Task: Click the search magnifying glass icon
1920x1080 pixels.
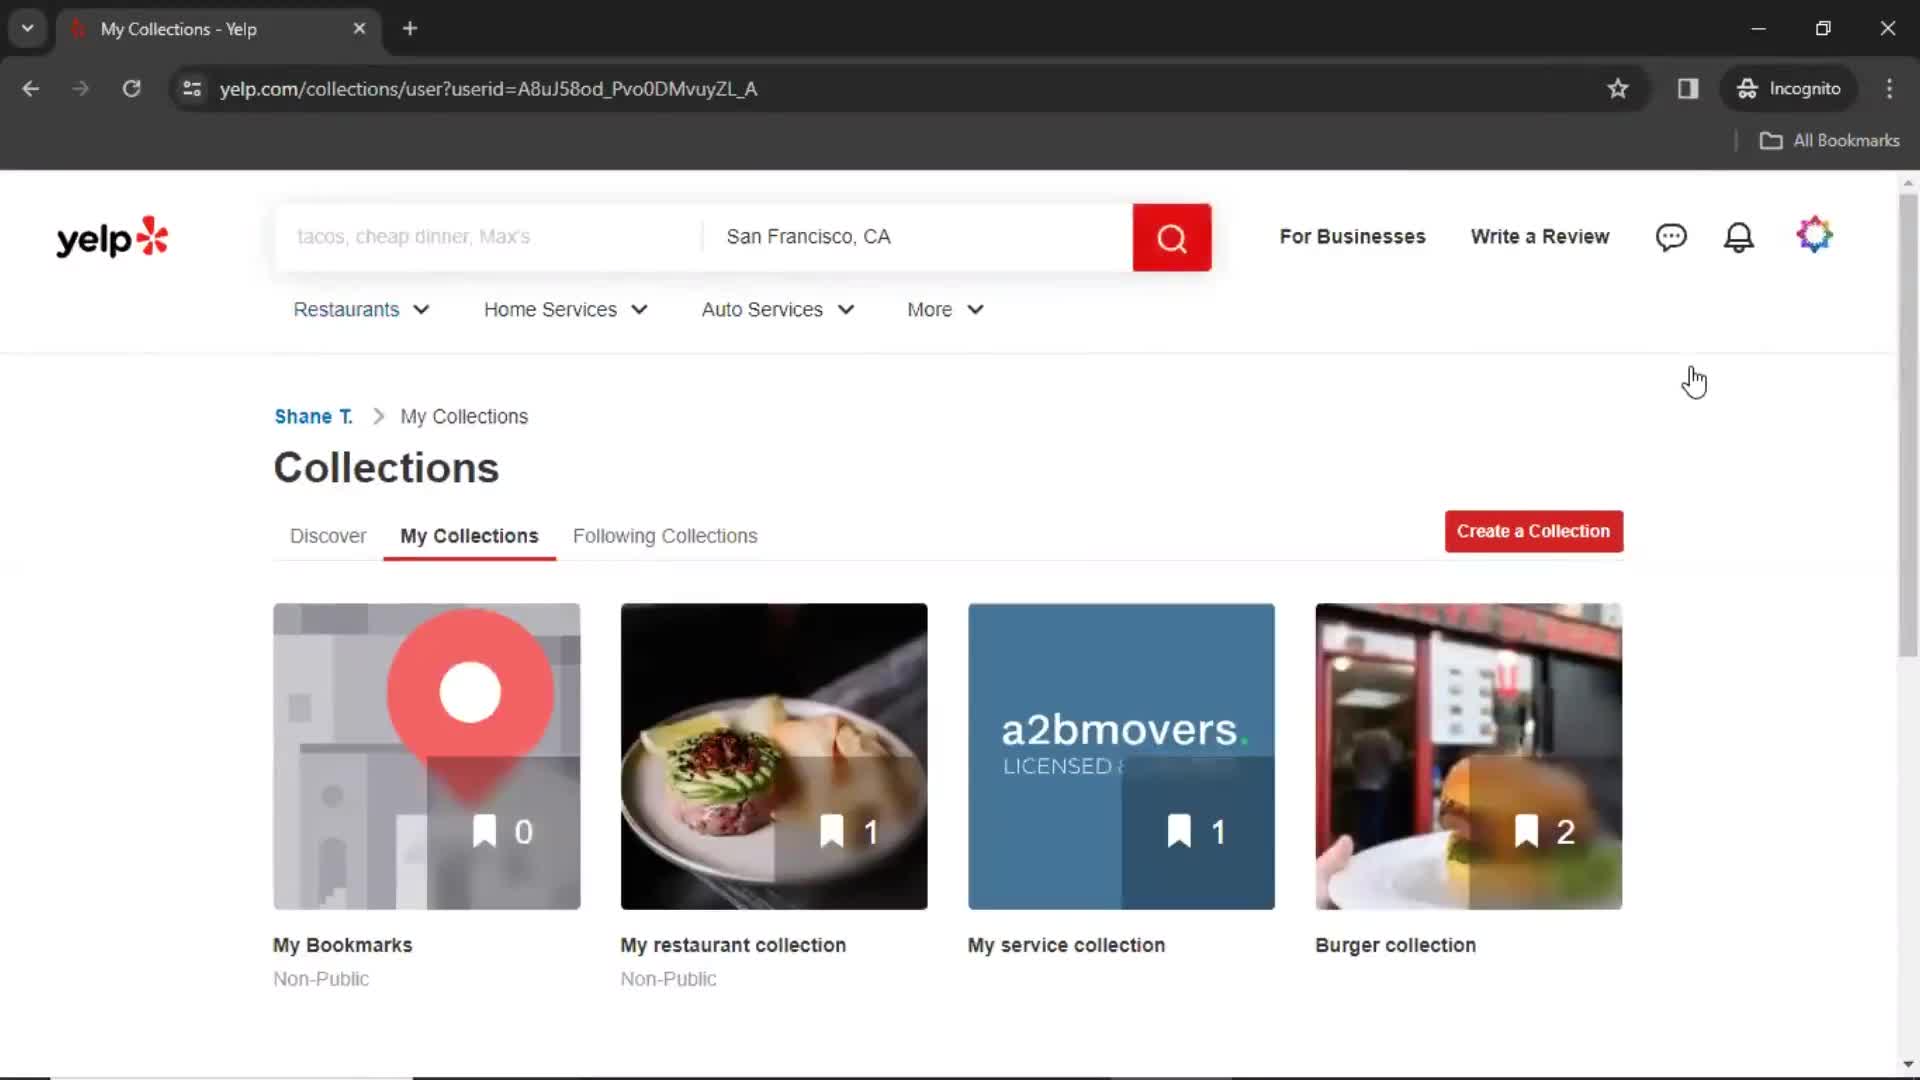Action: click(1172, 236)
